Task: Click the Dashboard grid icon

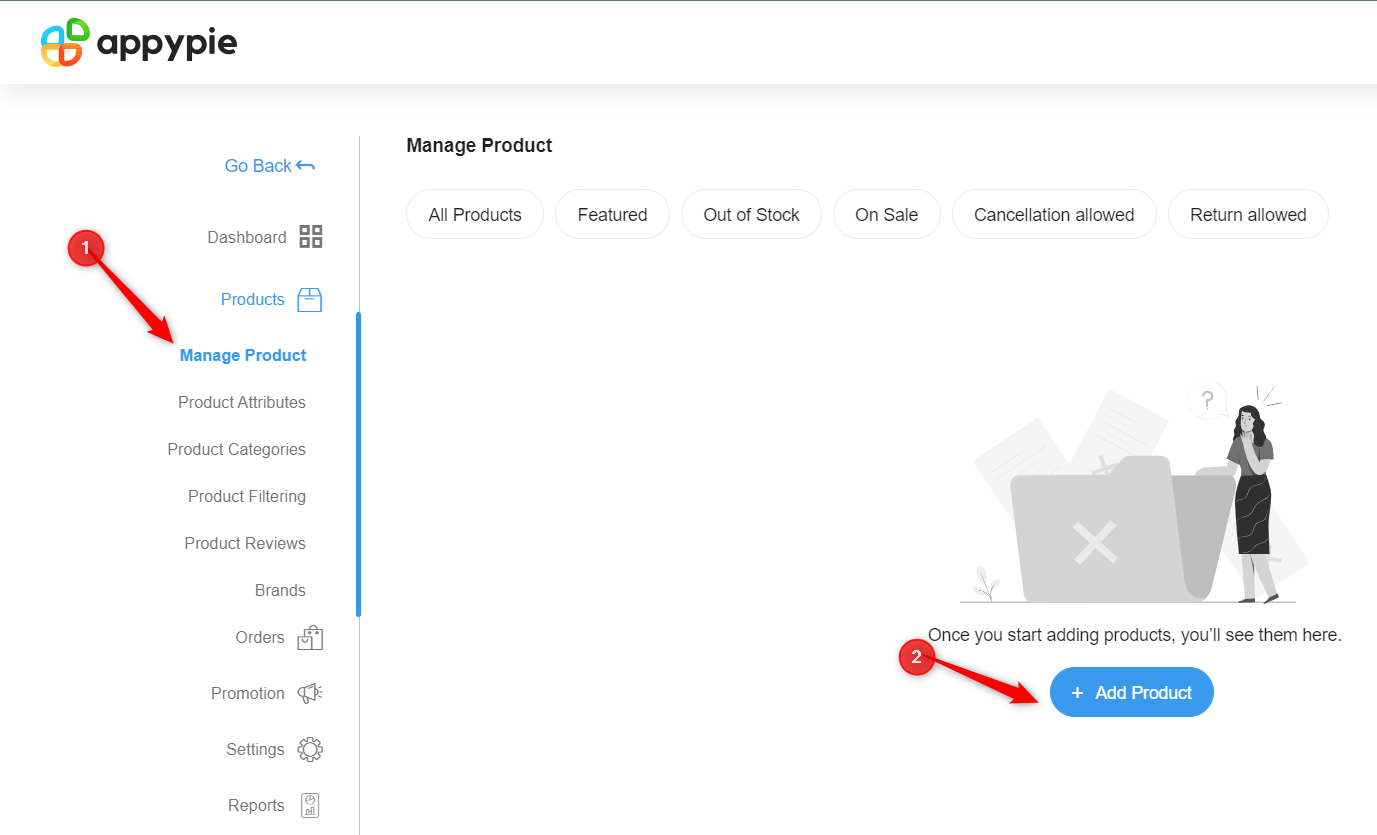Action: point(310,236)
